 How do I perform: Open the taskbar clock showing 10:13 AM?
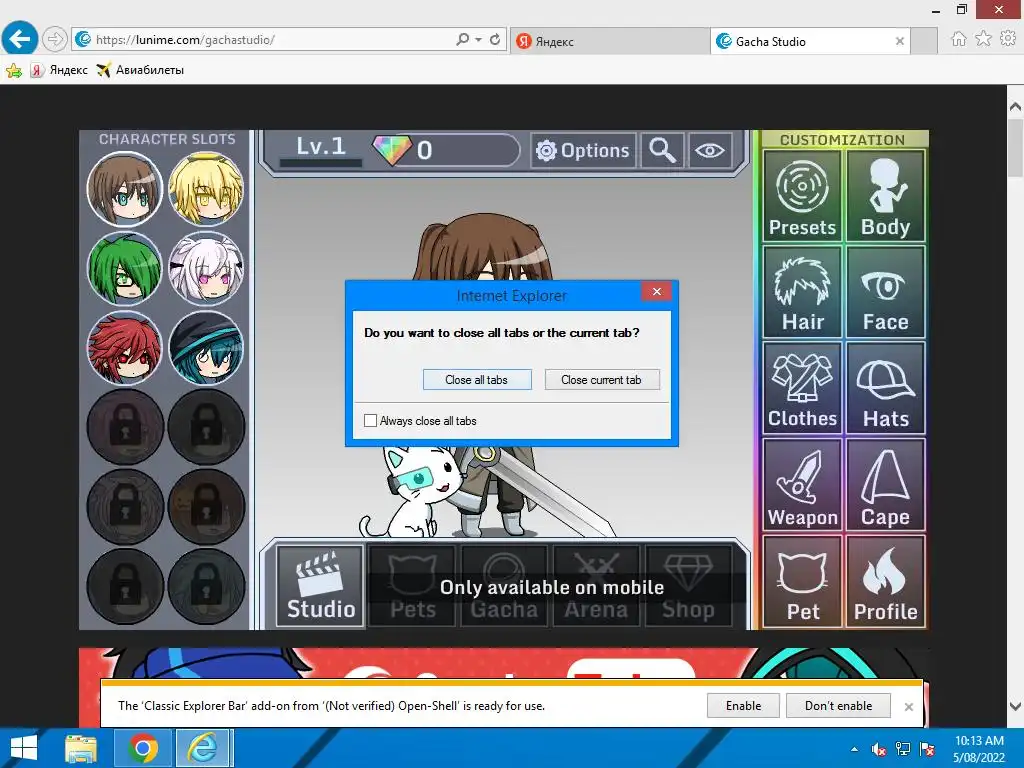click(x=979, y=748)
